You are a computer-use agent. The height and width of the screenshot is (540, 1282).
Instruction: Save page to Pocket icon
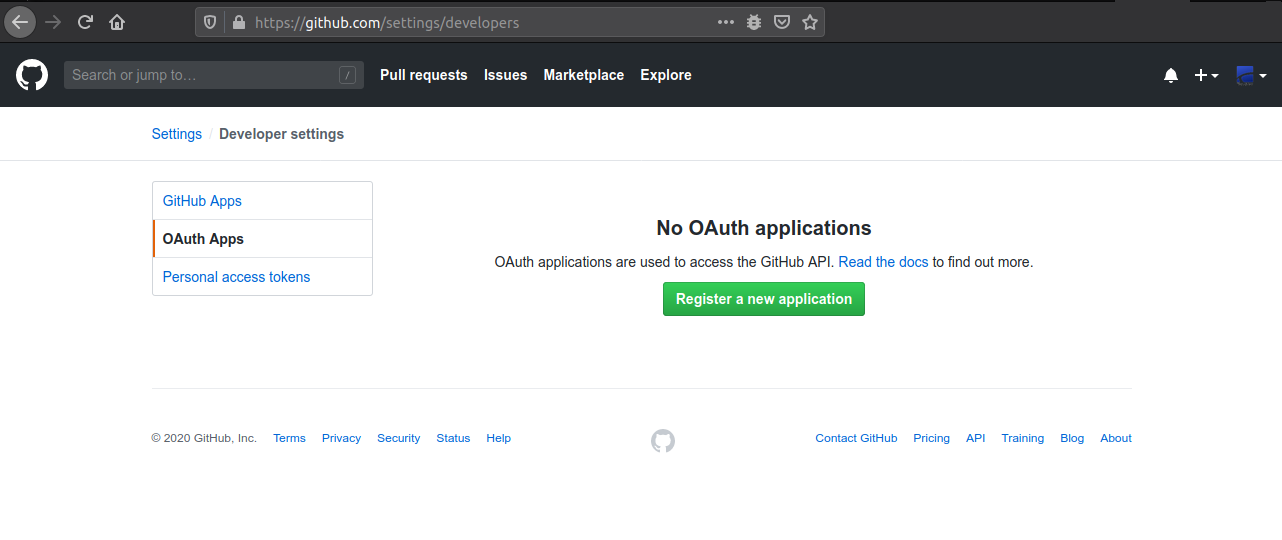pos(783,22)
